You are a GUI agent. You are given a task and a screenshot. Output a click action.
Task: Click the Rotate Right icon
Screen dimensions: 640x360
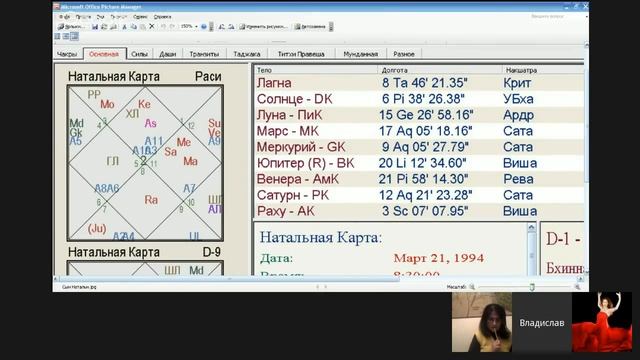[231, 27]
